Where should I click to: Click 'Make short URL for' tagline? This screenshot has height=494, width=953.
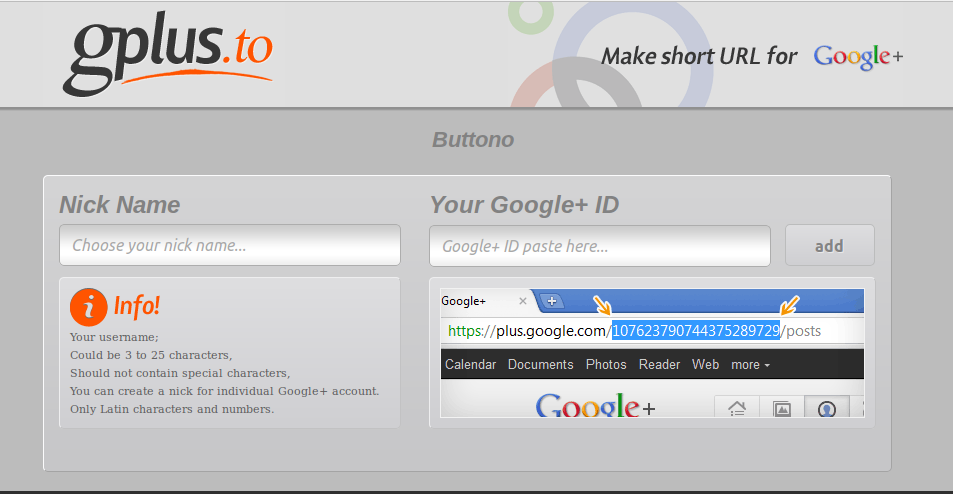[x=699, y=57]
